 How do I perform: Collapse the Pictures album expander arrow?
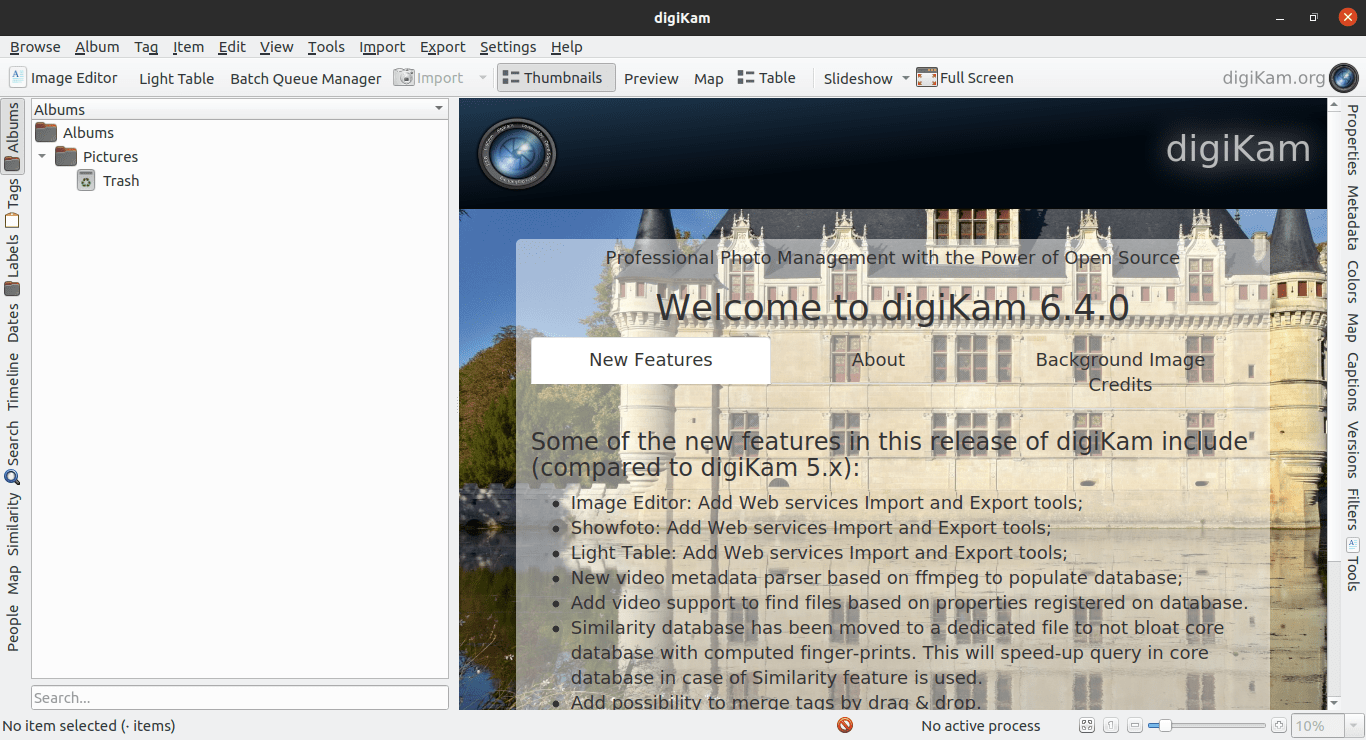pos(42,157)
